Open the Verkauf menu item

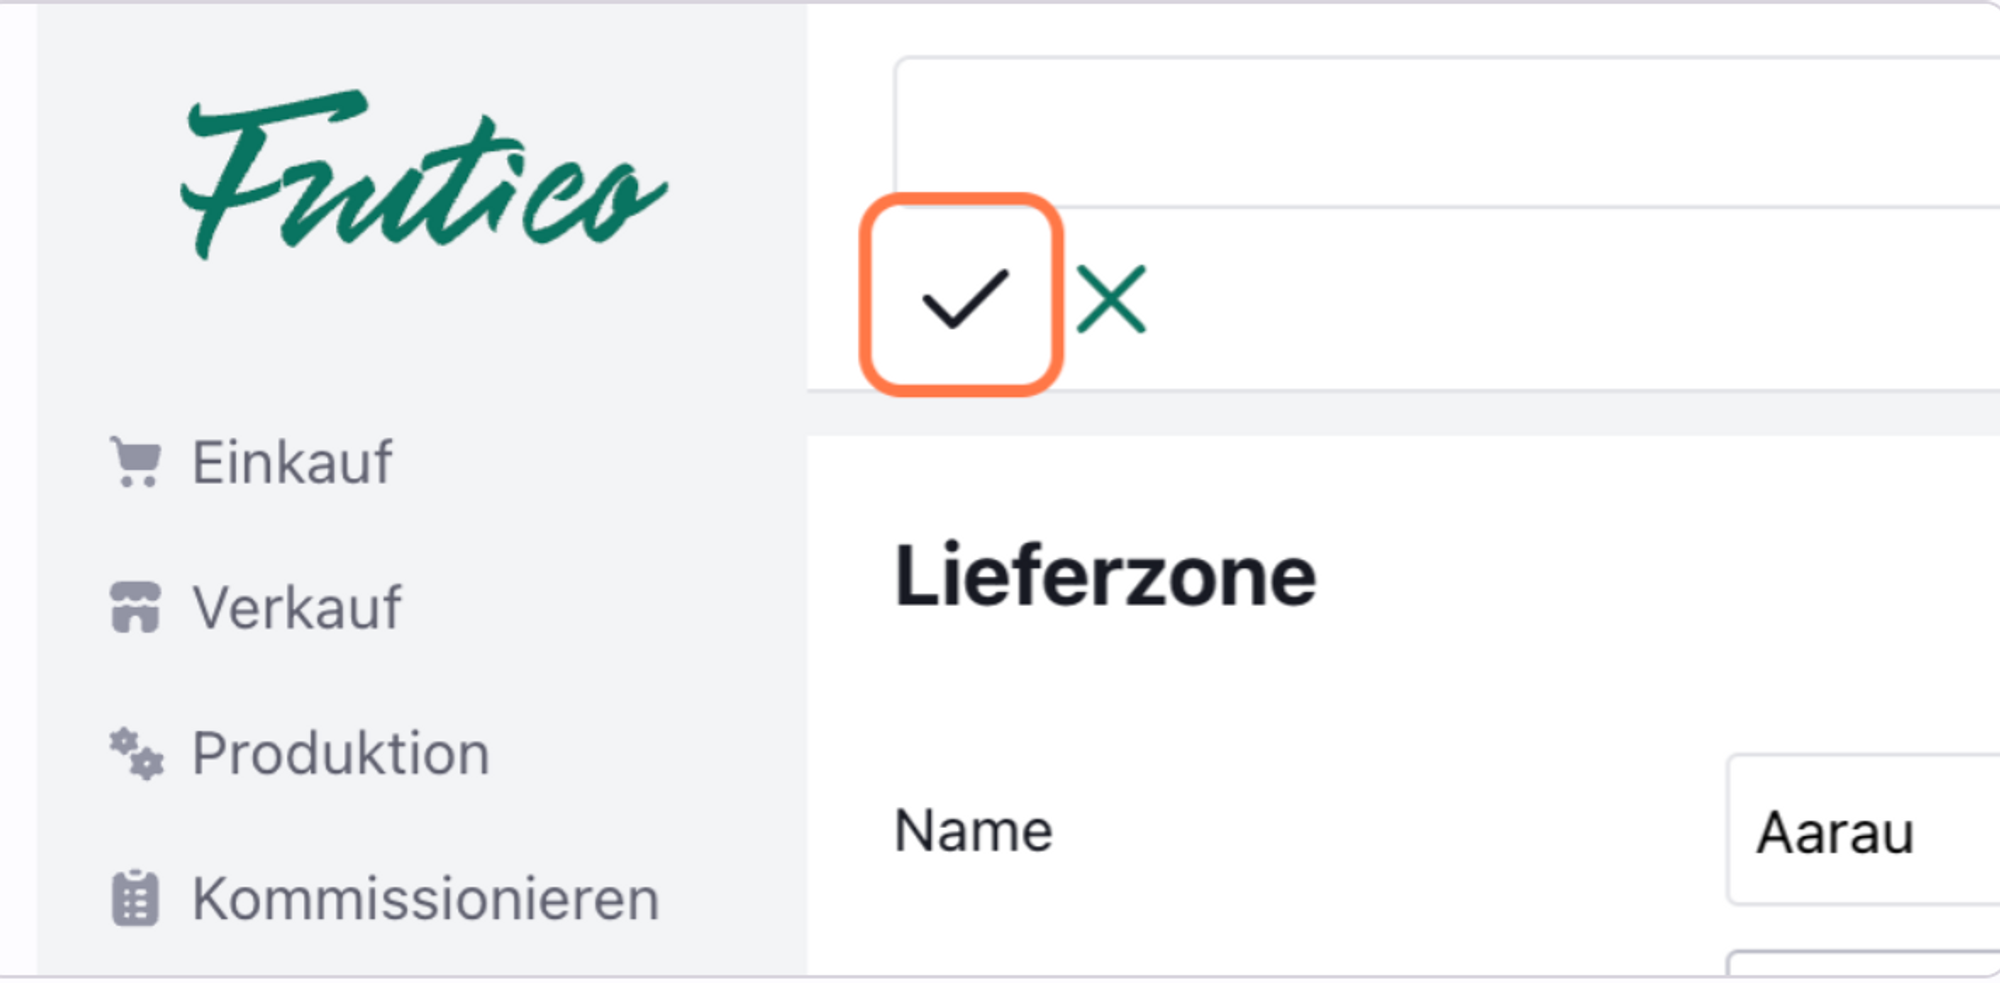[x=297, y=607]
